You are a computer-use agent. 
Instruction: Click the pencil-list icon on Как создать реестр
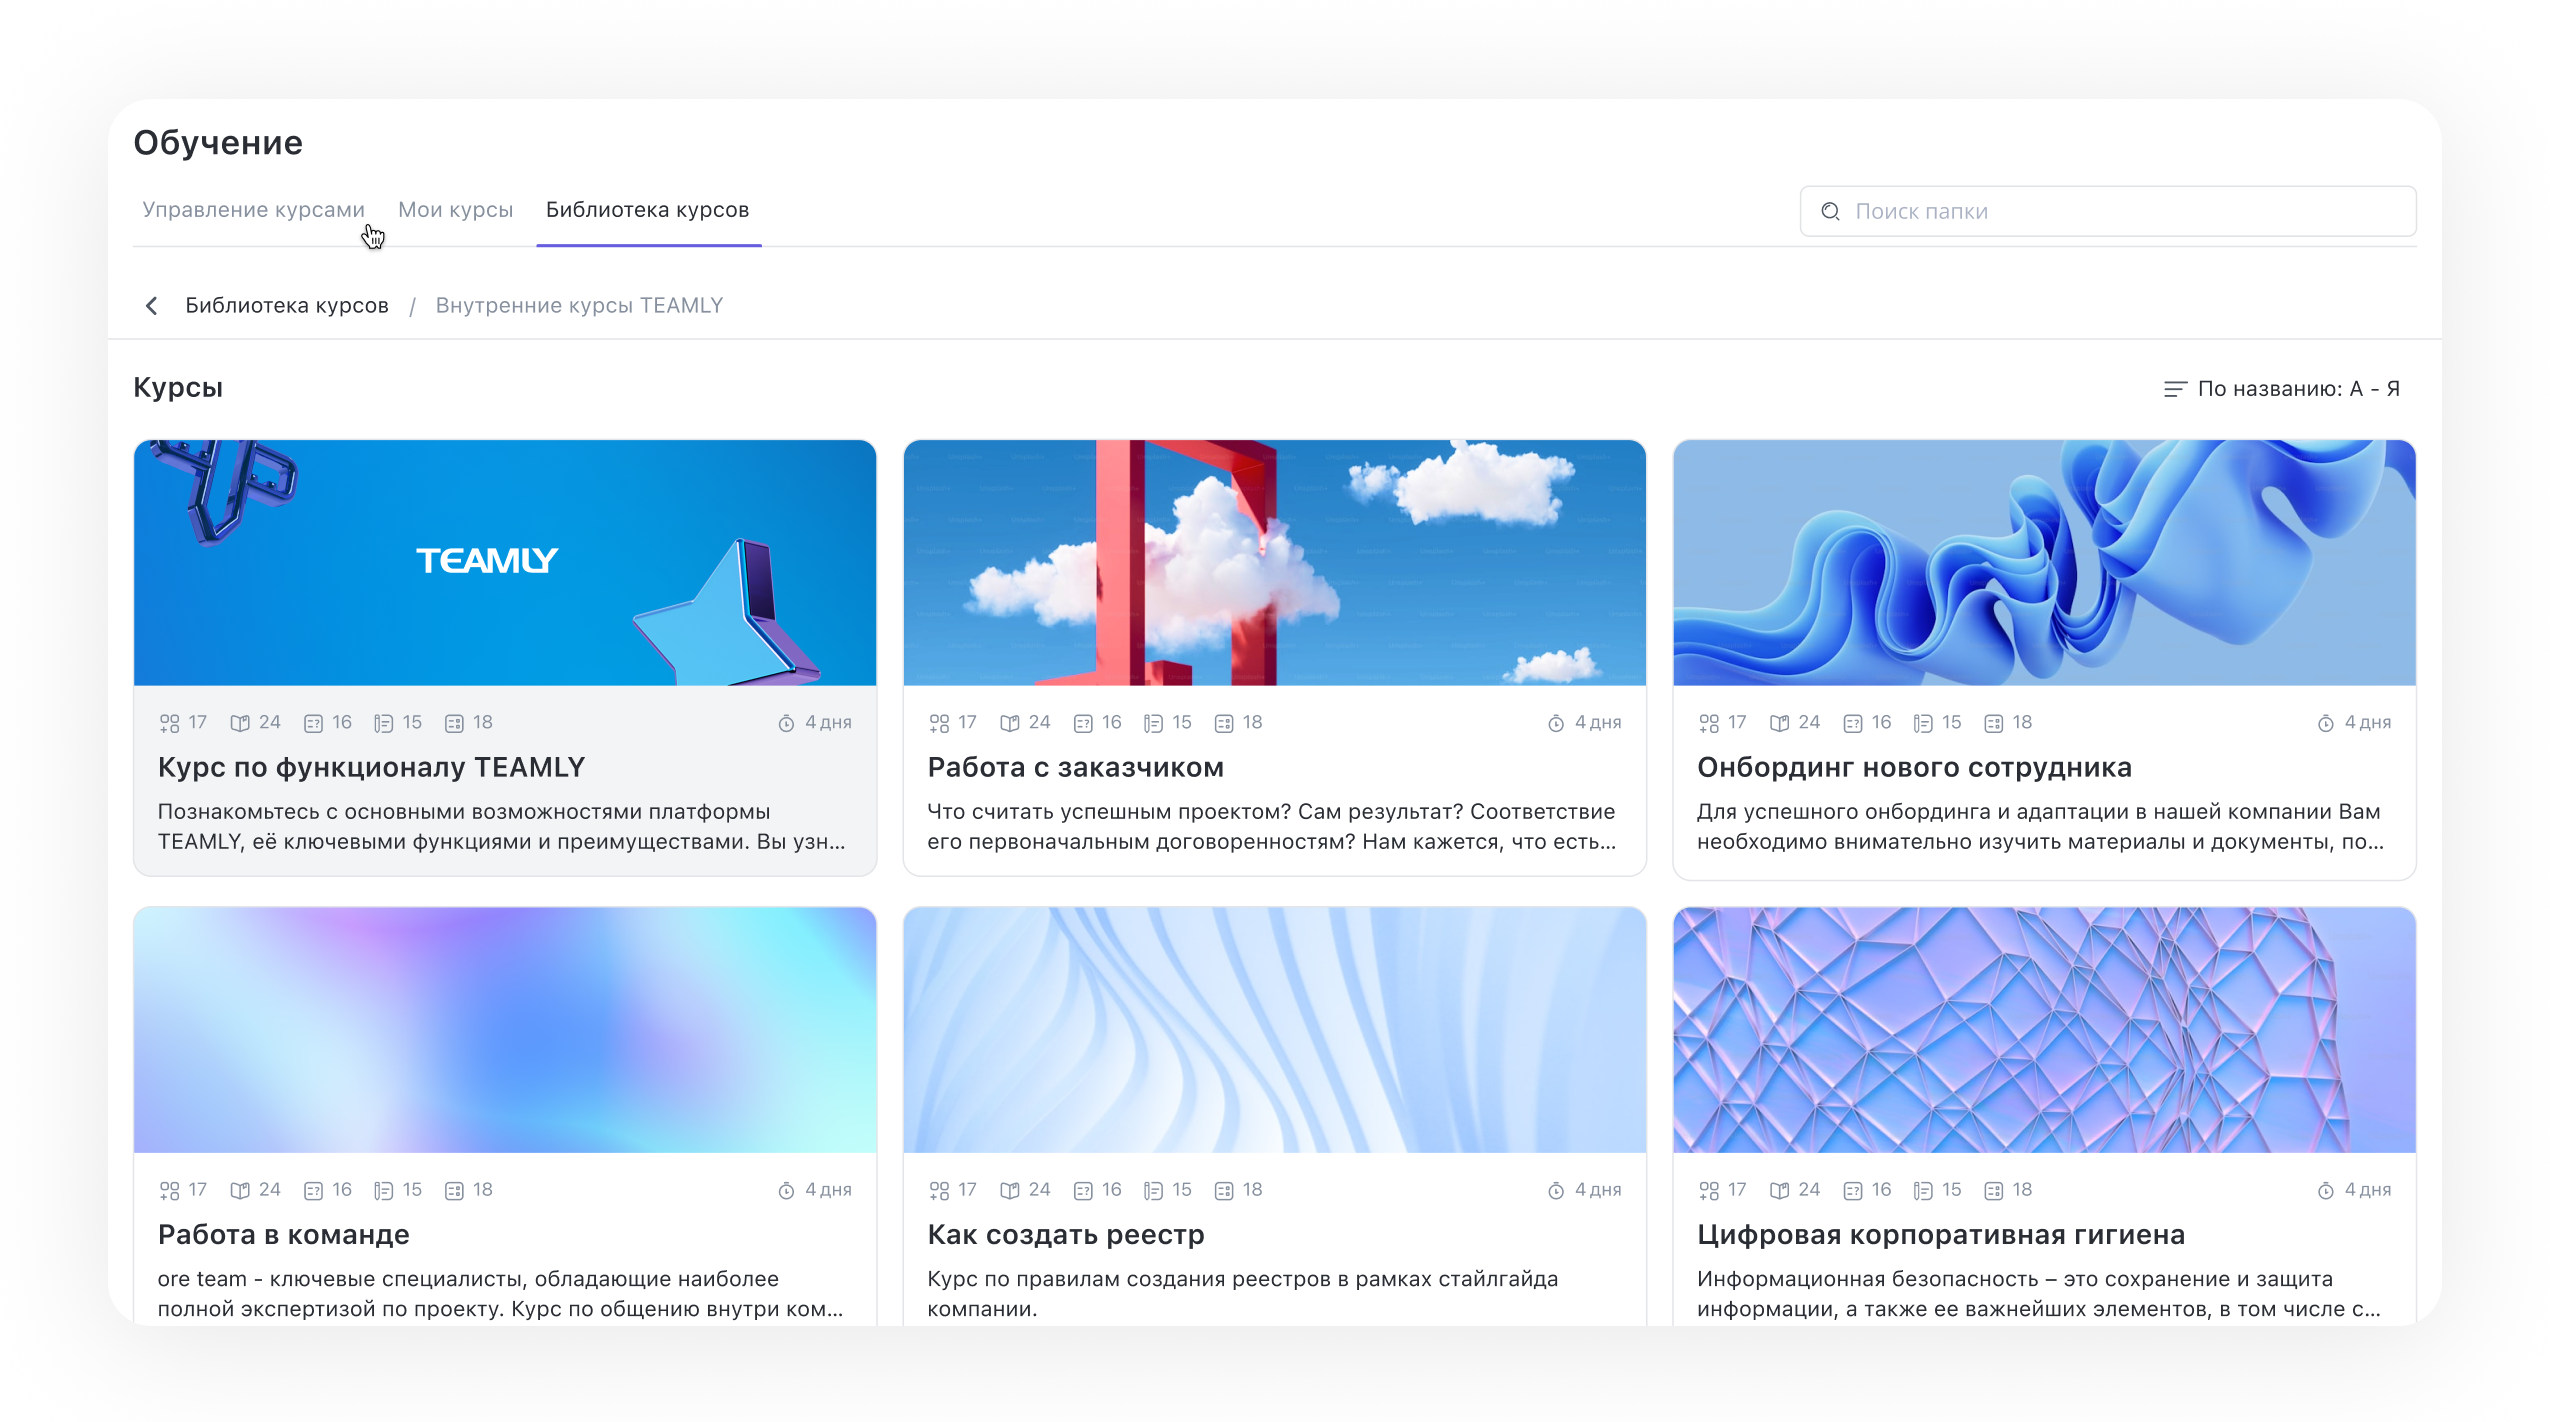(1153, 1190)
